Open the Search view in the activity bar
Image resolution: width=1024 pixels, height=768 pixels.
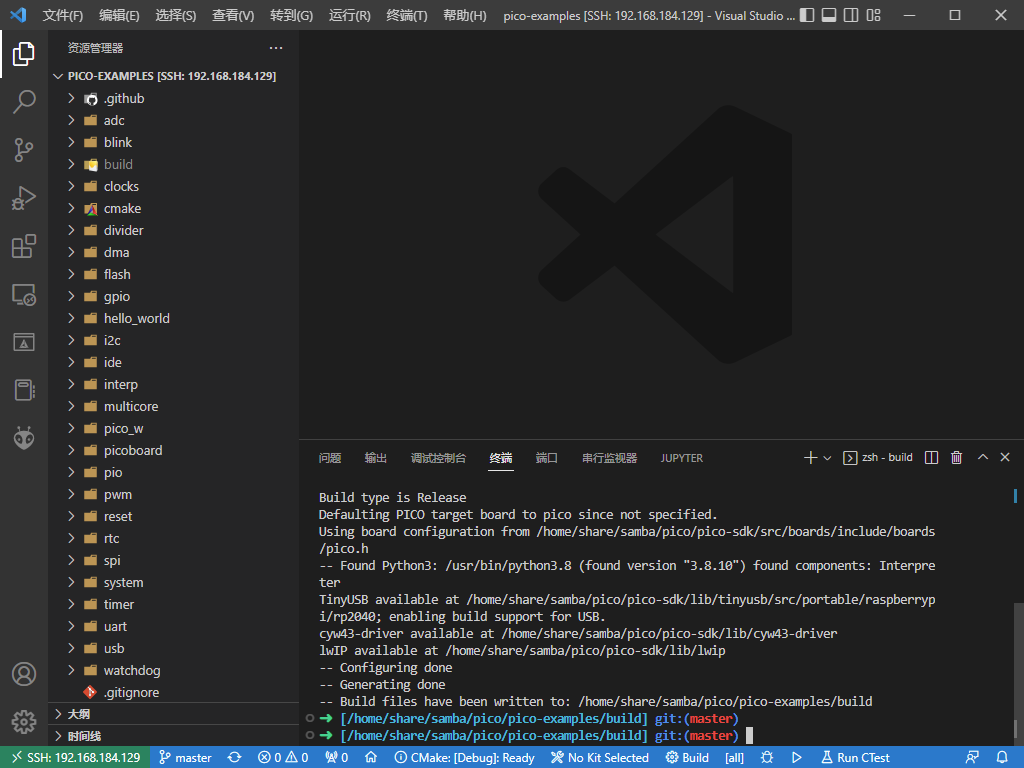[24, 102]
